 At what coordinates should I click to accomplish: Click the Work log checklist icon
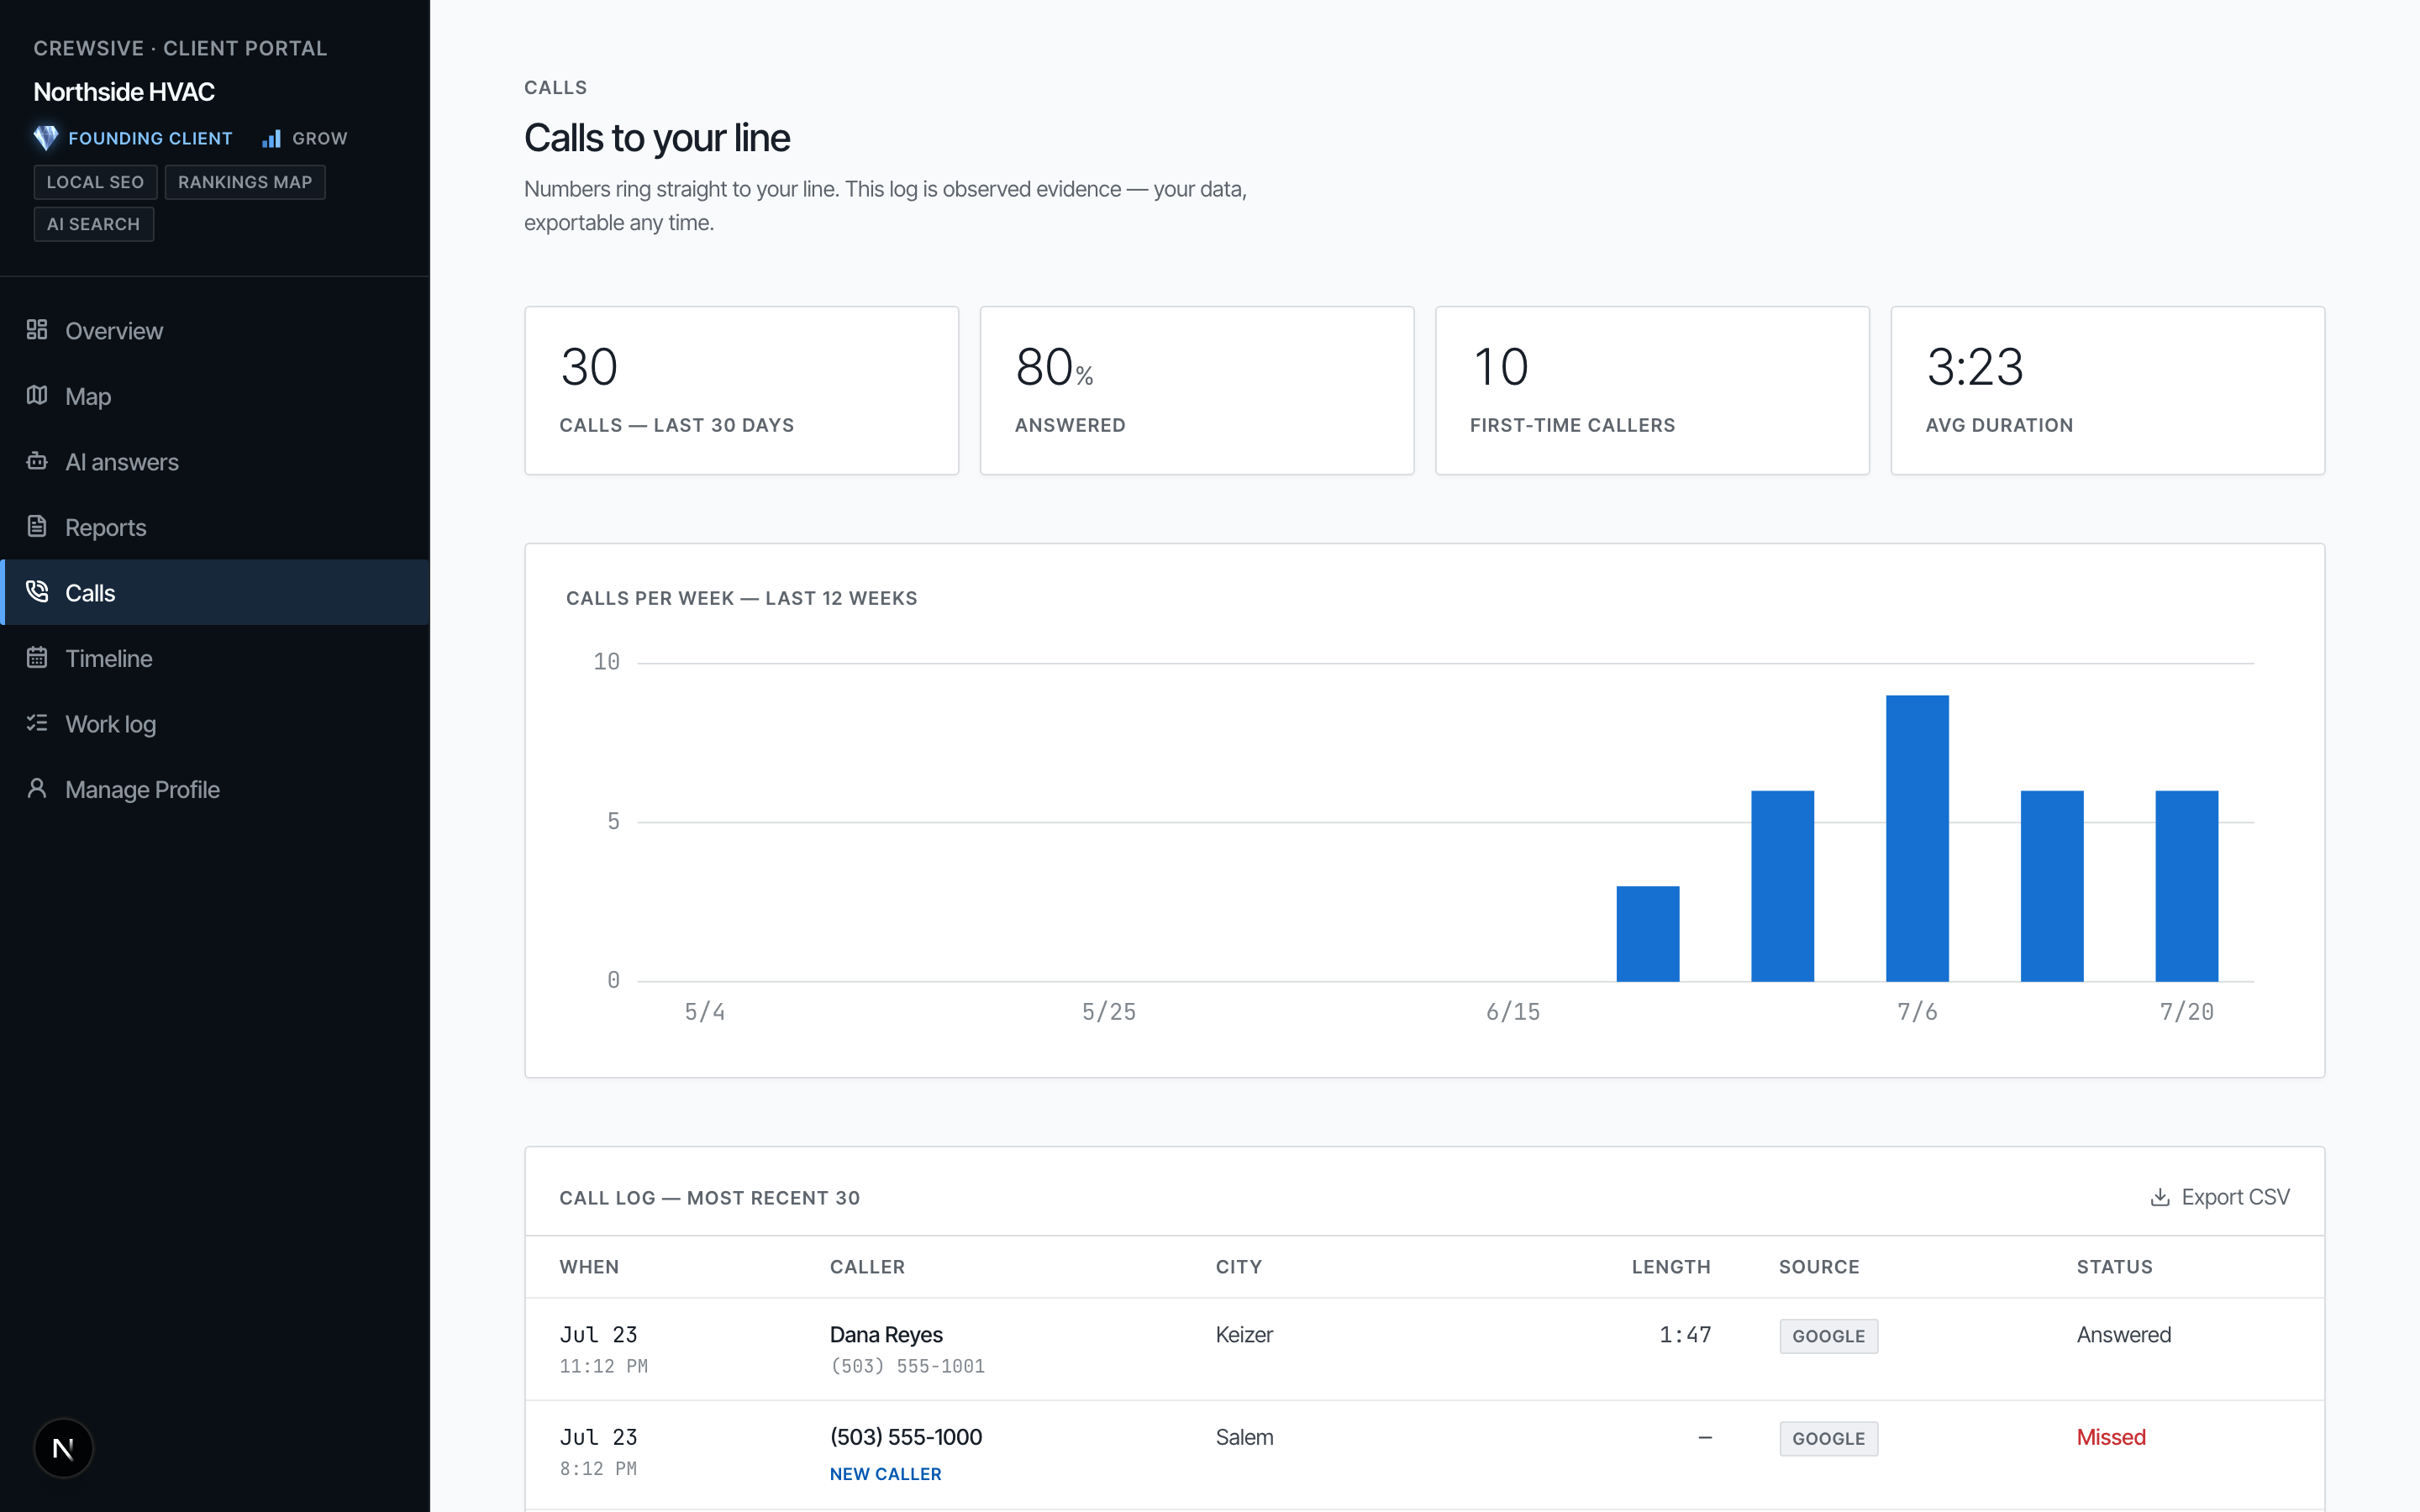pos(37,723)
